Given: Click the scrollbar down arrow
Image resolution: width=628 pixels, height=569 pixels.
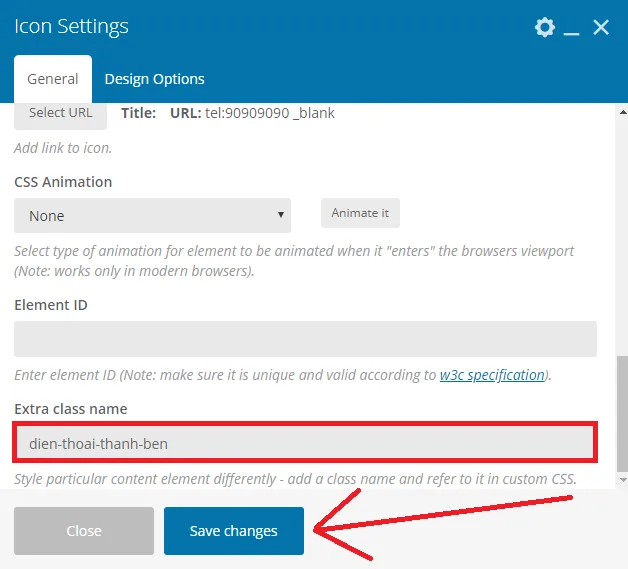Looking at the screenshot, I should tap(623, 479).
